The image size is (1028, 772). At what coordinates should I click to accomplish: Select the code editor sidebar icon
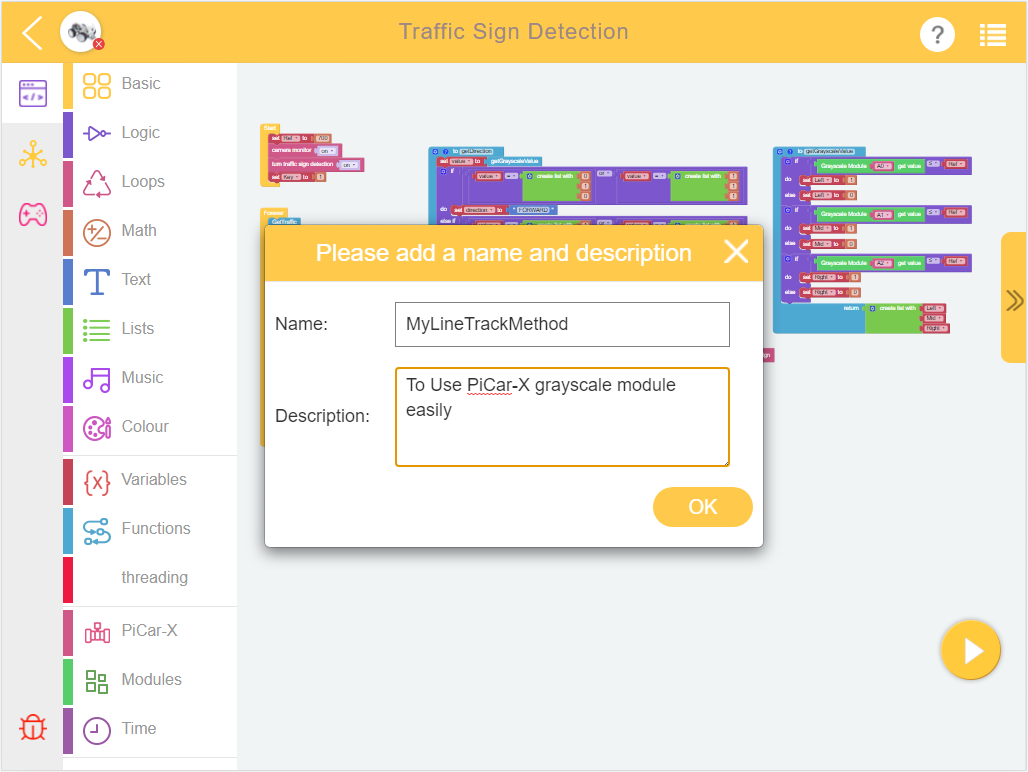point(33,94)
